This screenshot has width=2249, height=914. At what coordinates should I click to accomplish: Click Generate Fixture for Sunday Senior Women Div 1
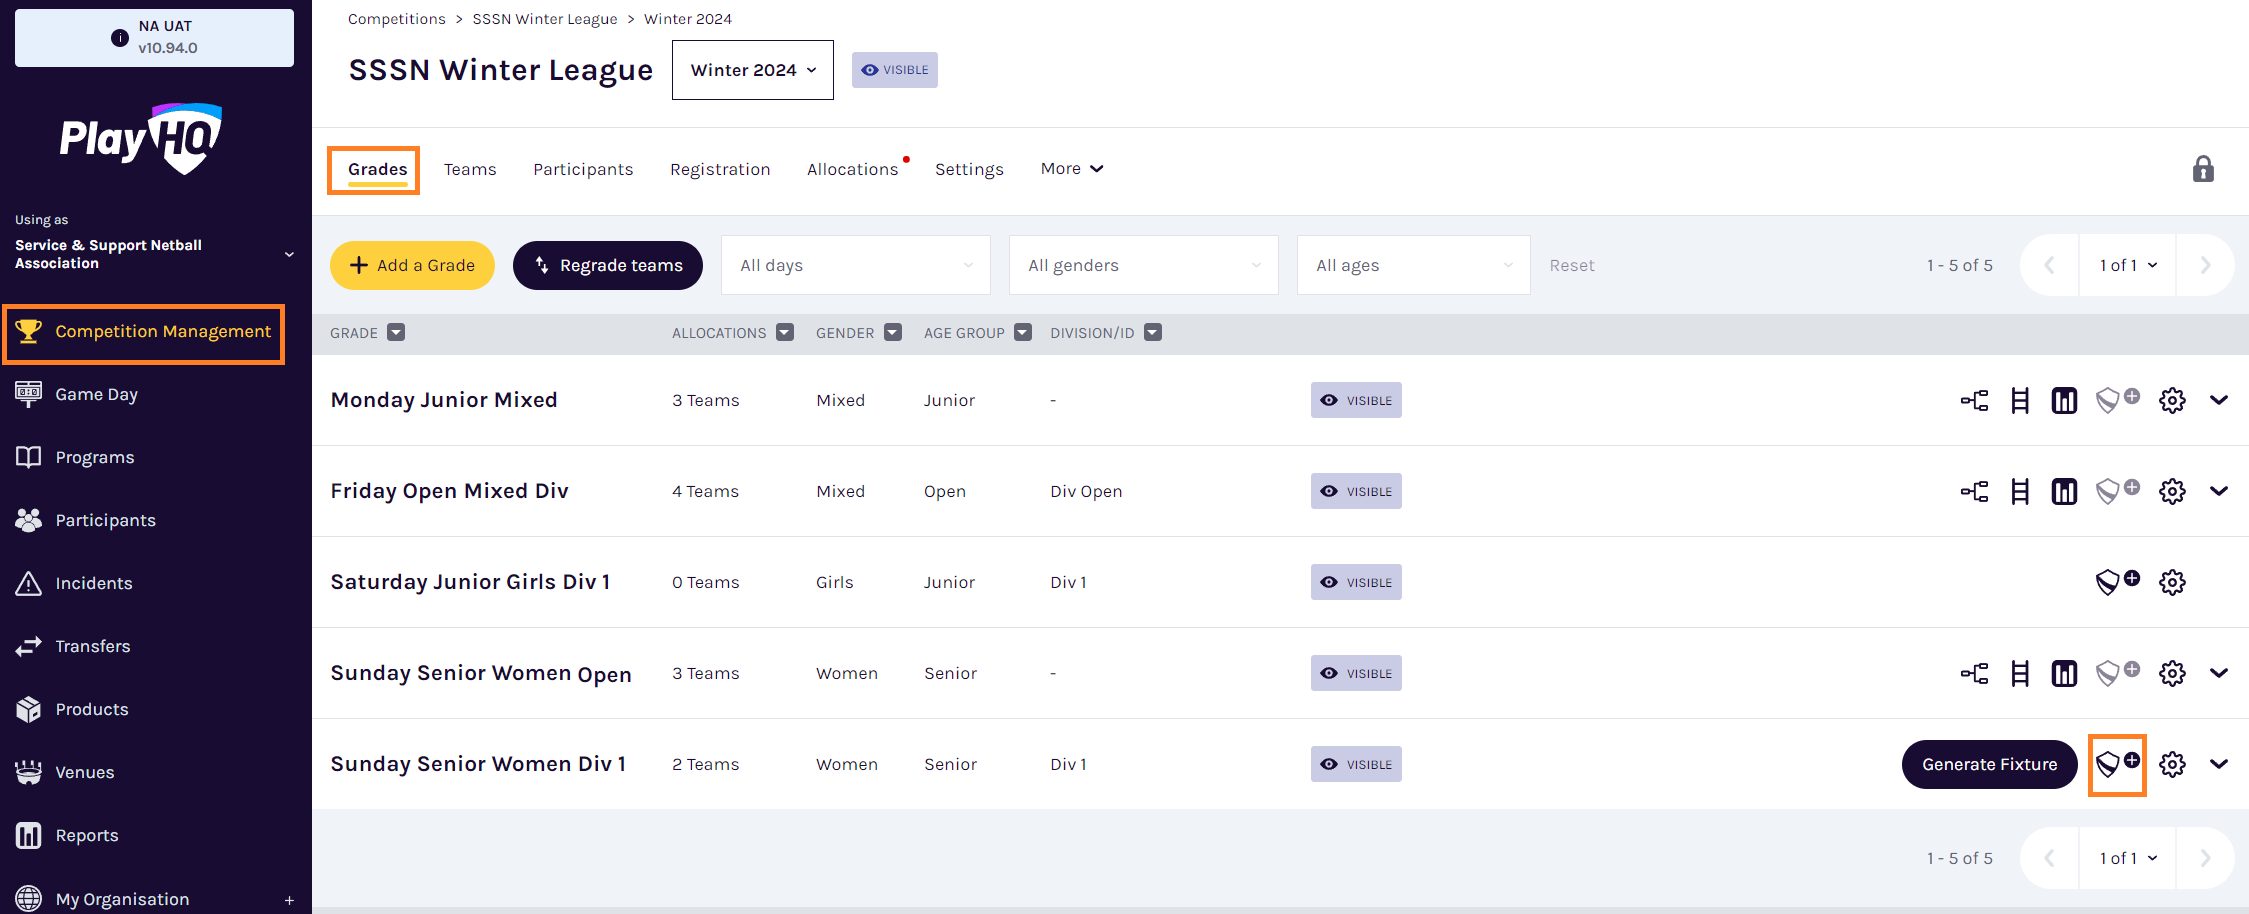1989,764
